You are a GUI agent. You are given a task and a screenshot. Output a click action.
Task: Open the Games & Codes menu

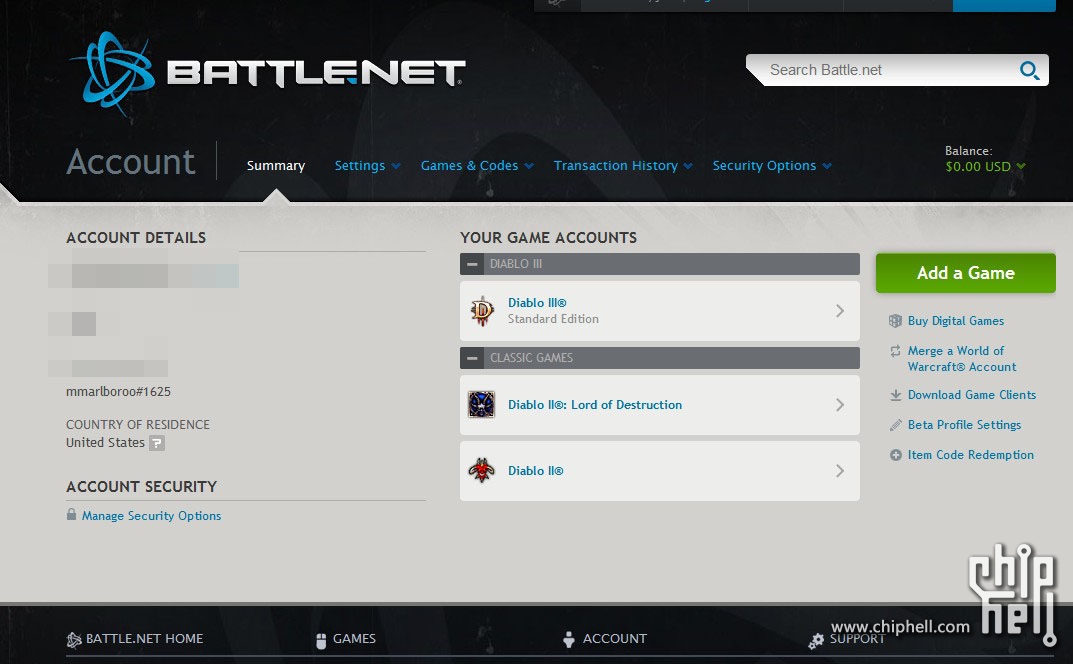[x=469, y=166]
